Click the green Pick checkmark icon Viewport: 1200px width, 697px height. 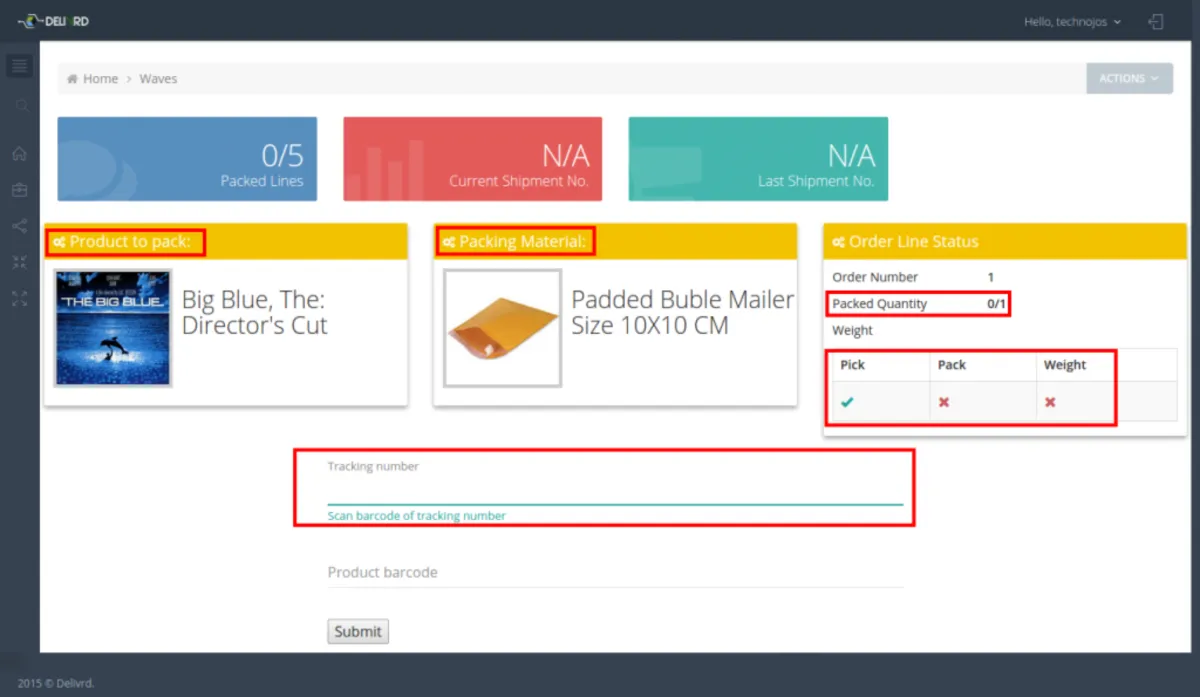coord(847,402)
